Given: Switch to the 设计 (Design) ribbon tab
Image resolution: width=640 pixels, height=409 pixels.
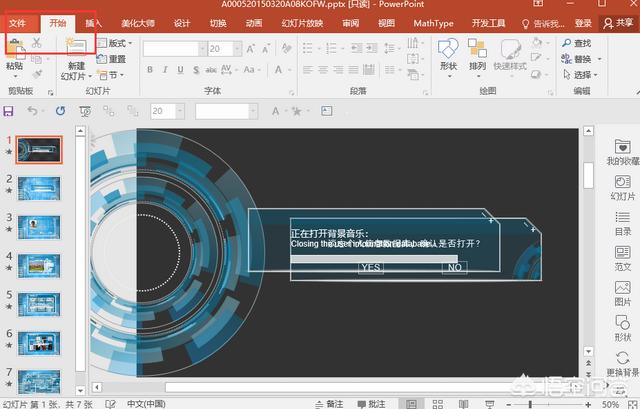Looking at the screenshot, I should pyautogui.click(x=182, y=23).
